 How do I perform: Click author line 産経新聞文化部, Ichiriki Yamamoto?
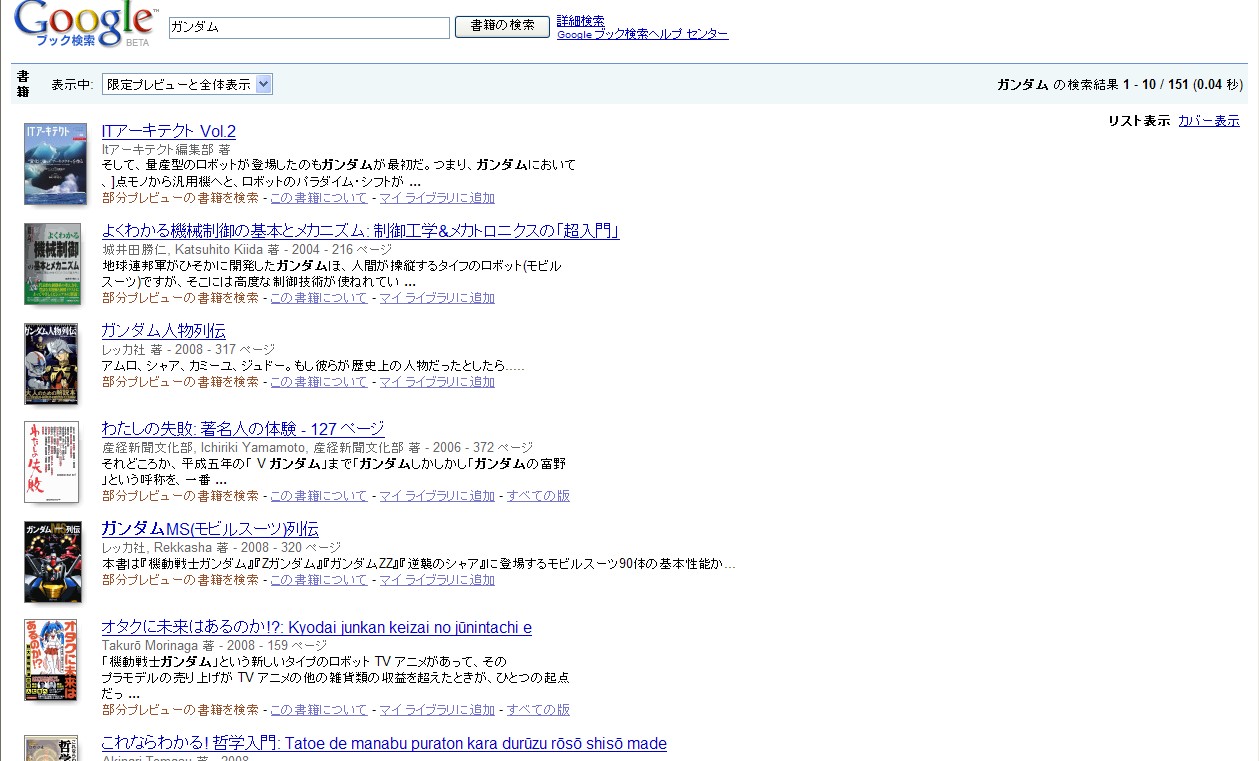click(x=317, y=448)
